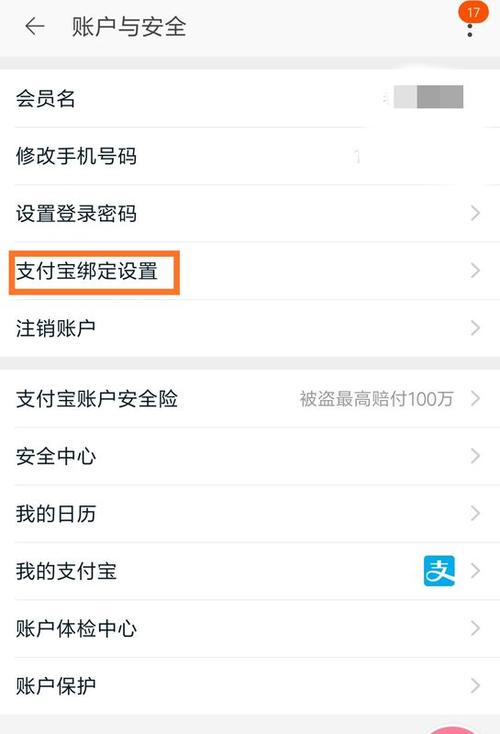Expand chevron beside 安全中心
Image resolution: width=500 pixels, height=734 pixels.
(x=475, y=456)
